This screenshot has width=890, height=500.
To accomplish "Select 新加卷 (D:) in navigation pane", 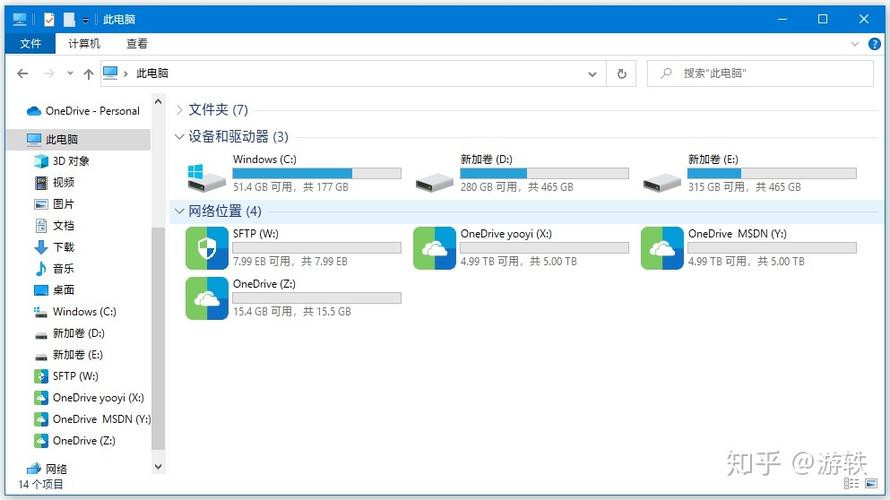I will [x=78, y=333].
